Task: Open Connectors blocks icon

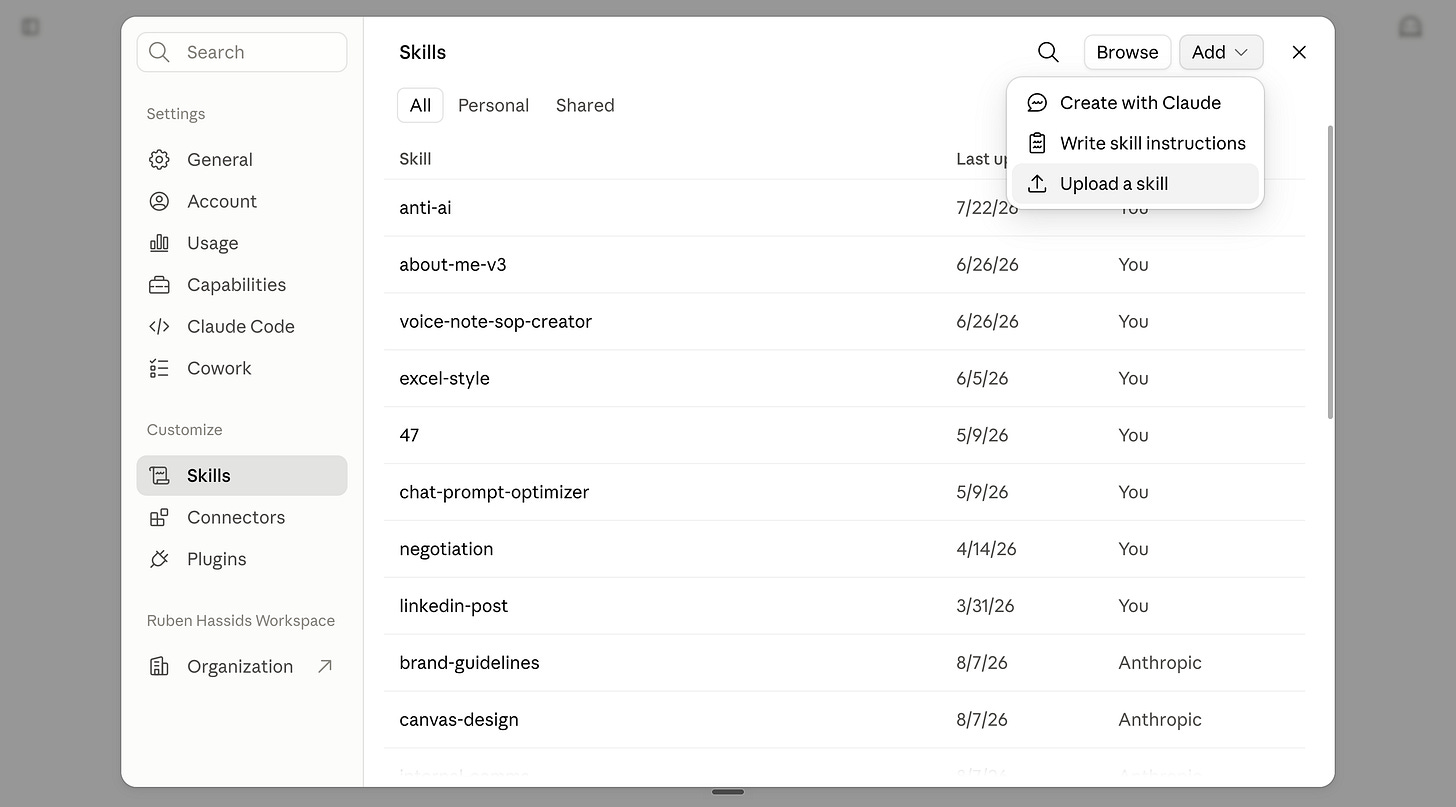Action: click(x=159, y=517)
